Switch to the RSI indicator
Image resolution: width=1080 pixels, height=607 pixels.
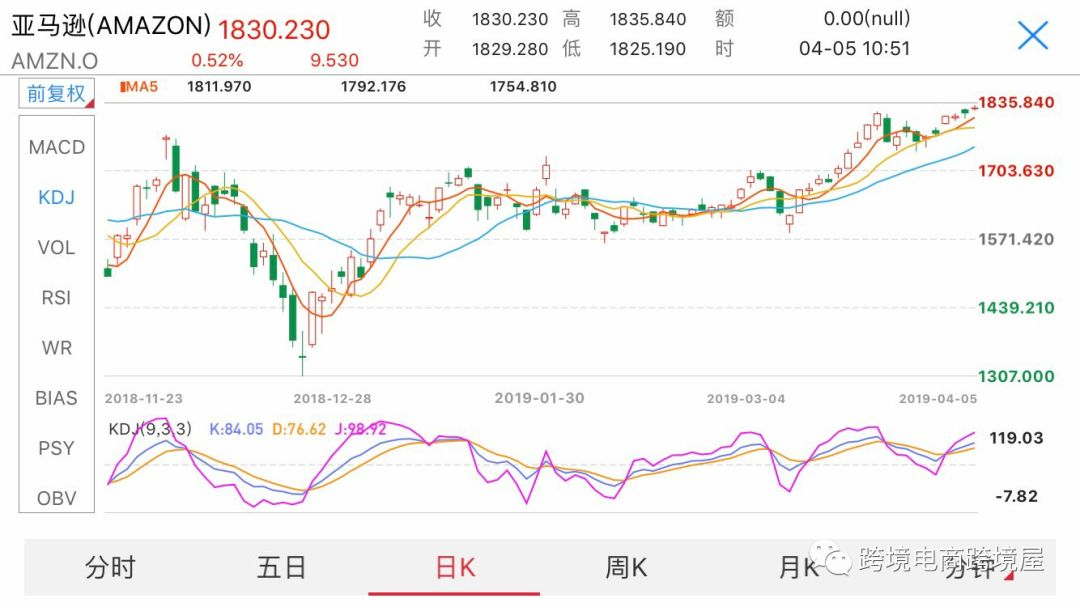57,297
